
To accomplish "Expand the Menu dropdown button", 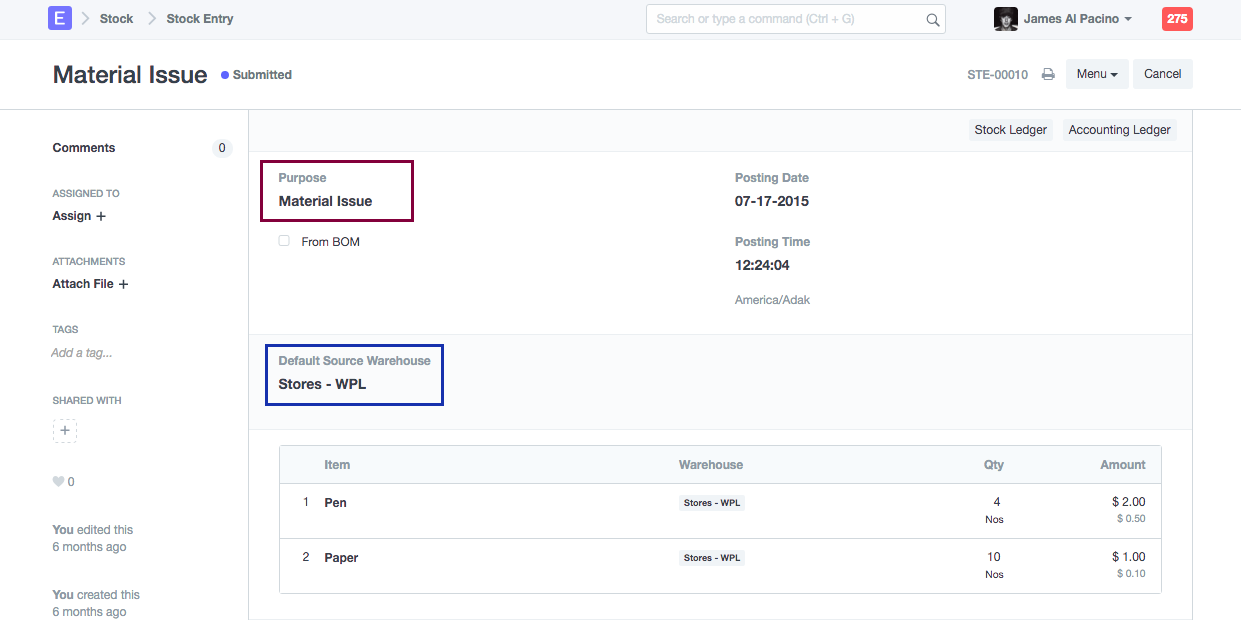I will tap(1097, 74).
